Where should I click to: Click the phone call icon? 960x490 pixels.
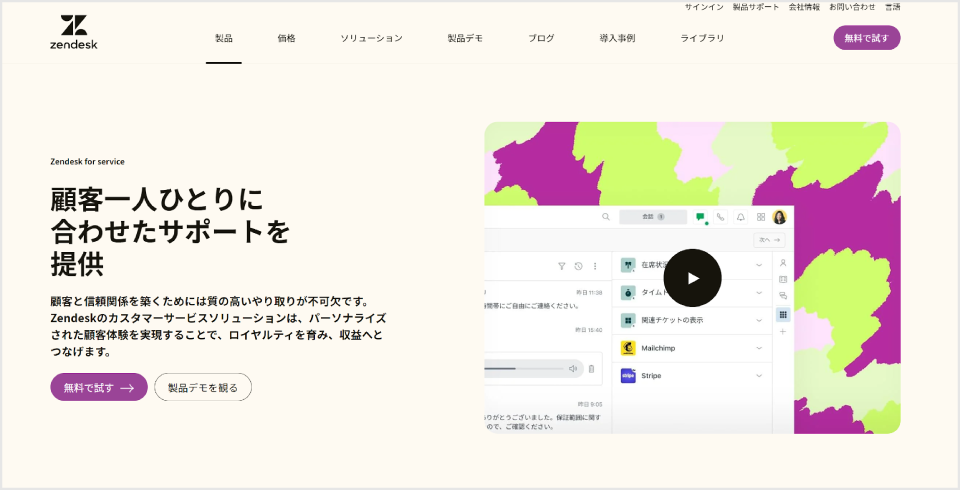coord(720,217)
